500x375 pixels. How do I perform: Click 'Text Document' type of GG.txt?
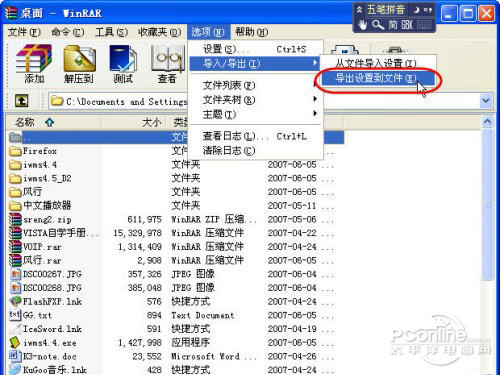point(203,315)
